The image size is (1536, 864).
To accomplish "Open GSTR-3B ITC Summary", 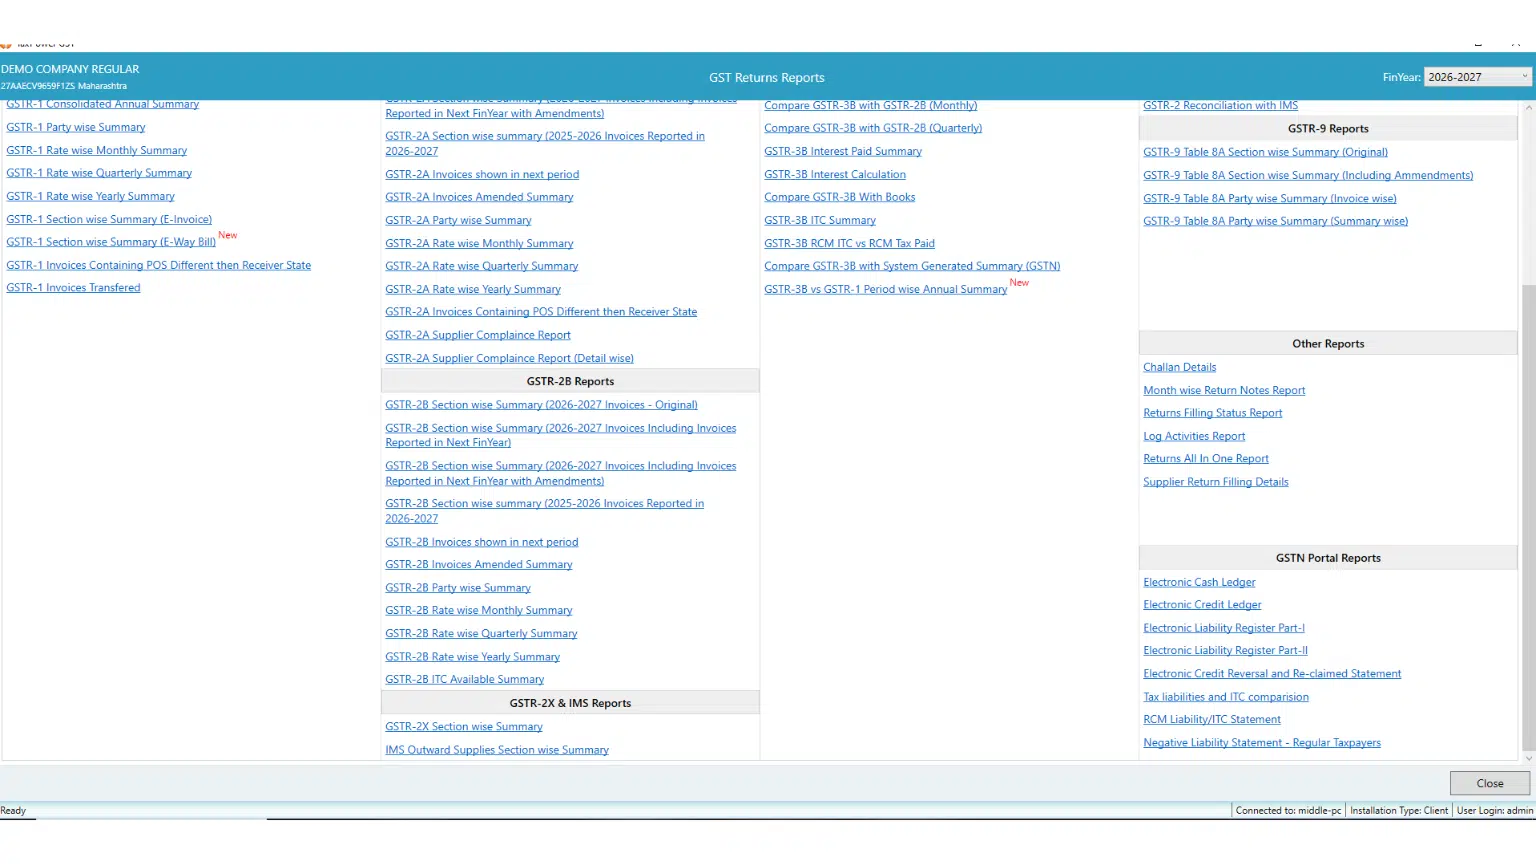I will 820,221.
